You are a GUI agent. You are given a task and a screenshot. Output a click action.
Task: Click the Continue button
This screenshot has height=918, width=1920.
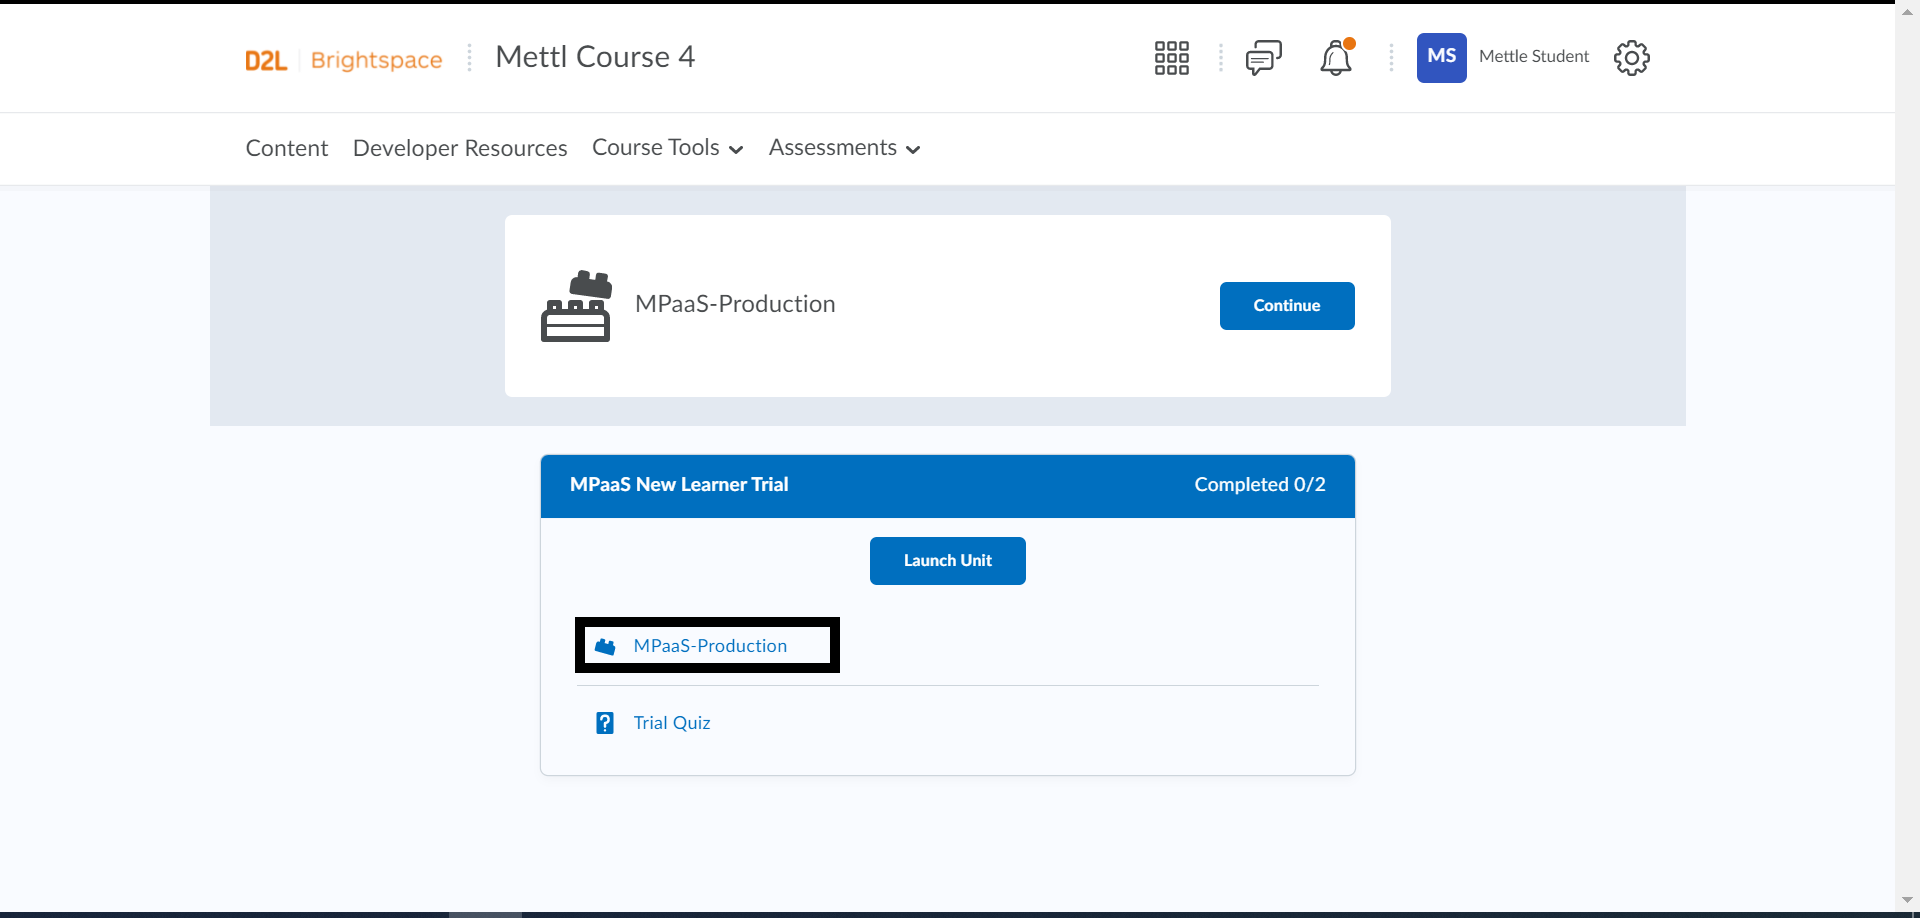(x=1287, y=306)
